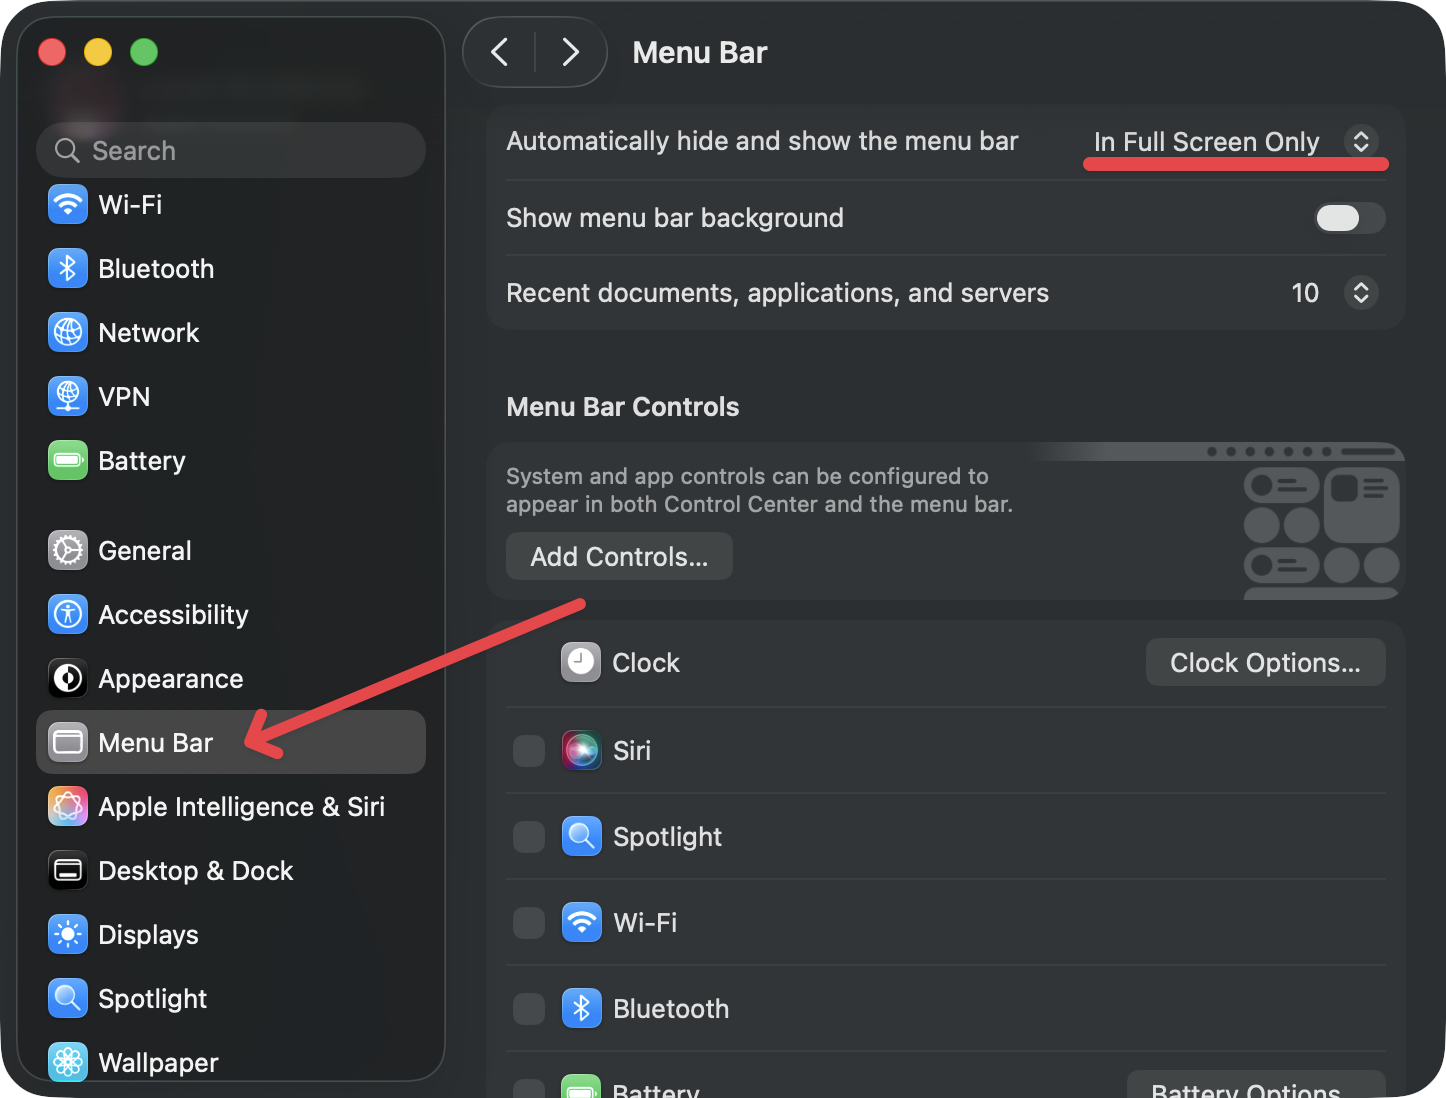Click the Accessibility icon in the sidebar
Image resolution: width=1446 pixels, height=1098 pixels.
pos(68,615)
